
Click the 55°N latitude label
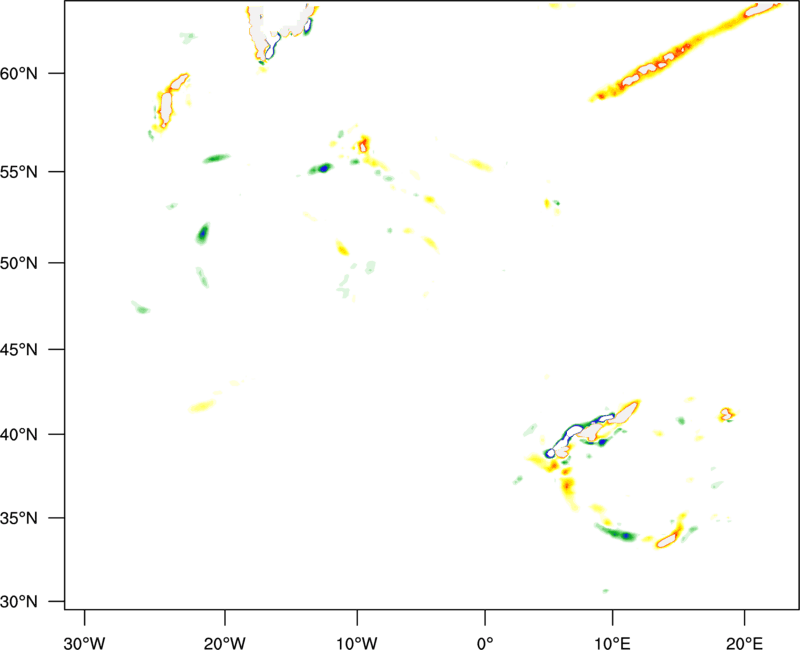[x=19, y=171]
